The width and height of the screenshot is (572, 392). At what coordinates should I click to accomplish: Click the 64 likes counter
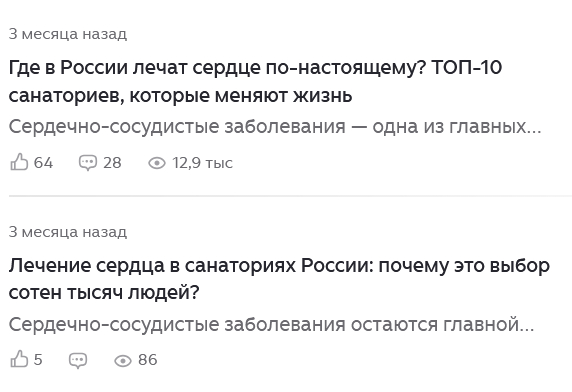click(x=43, y=163)
